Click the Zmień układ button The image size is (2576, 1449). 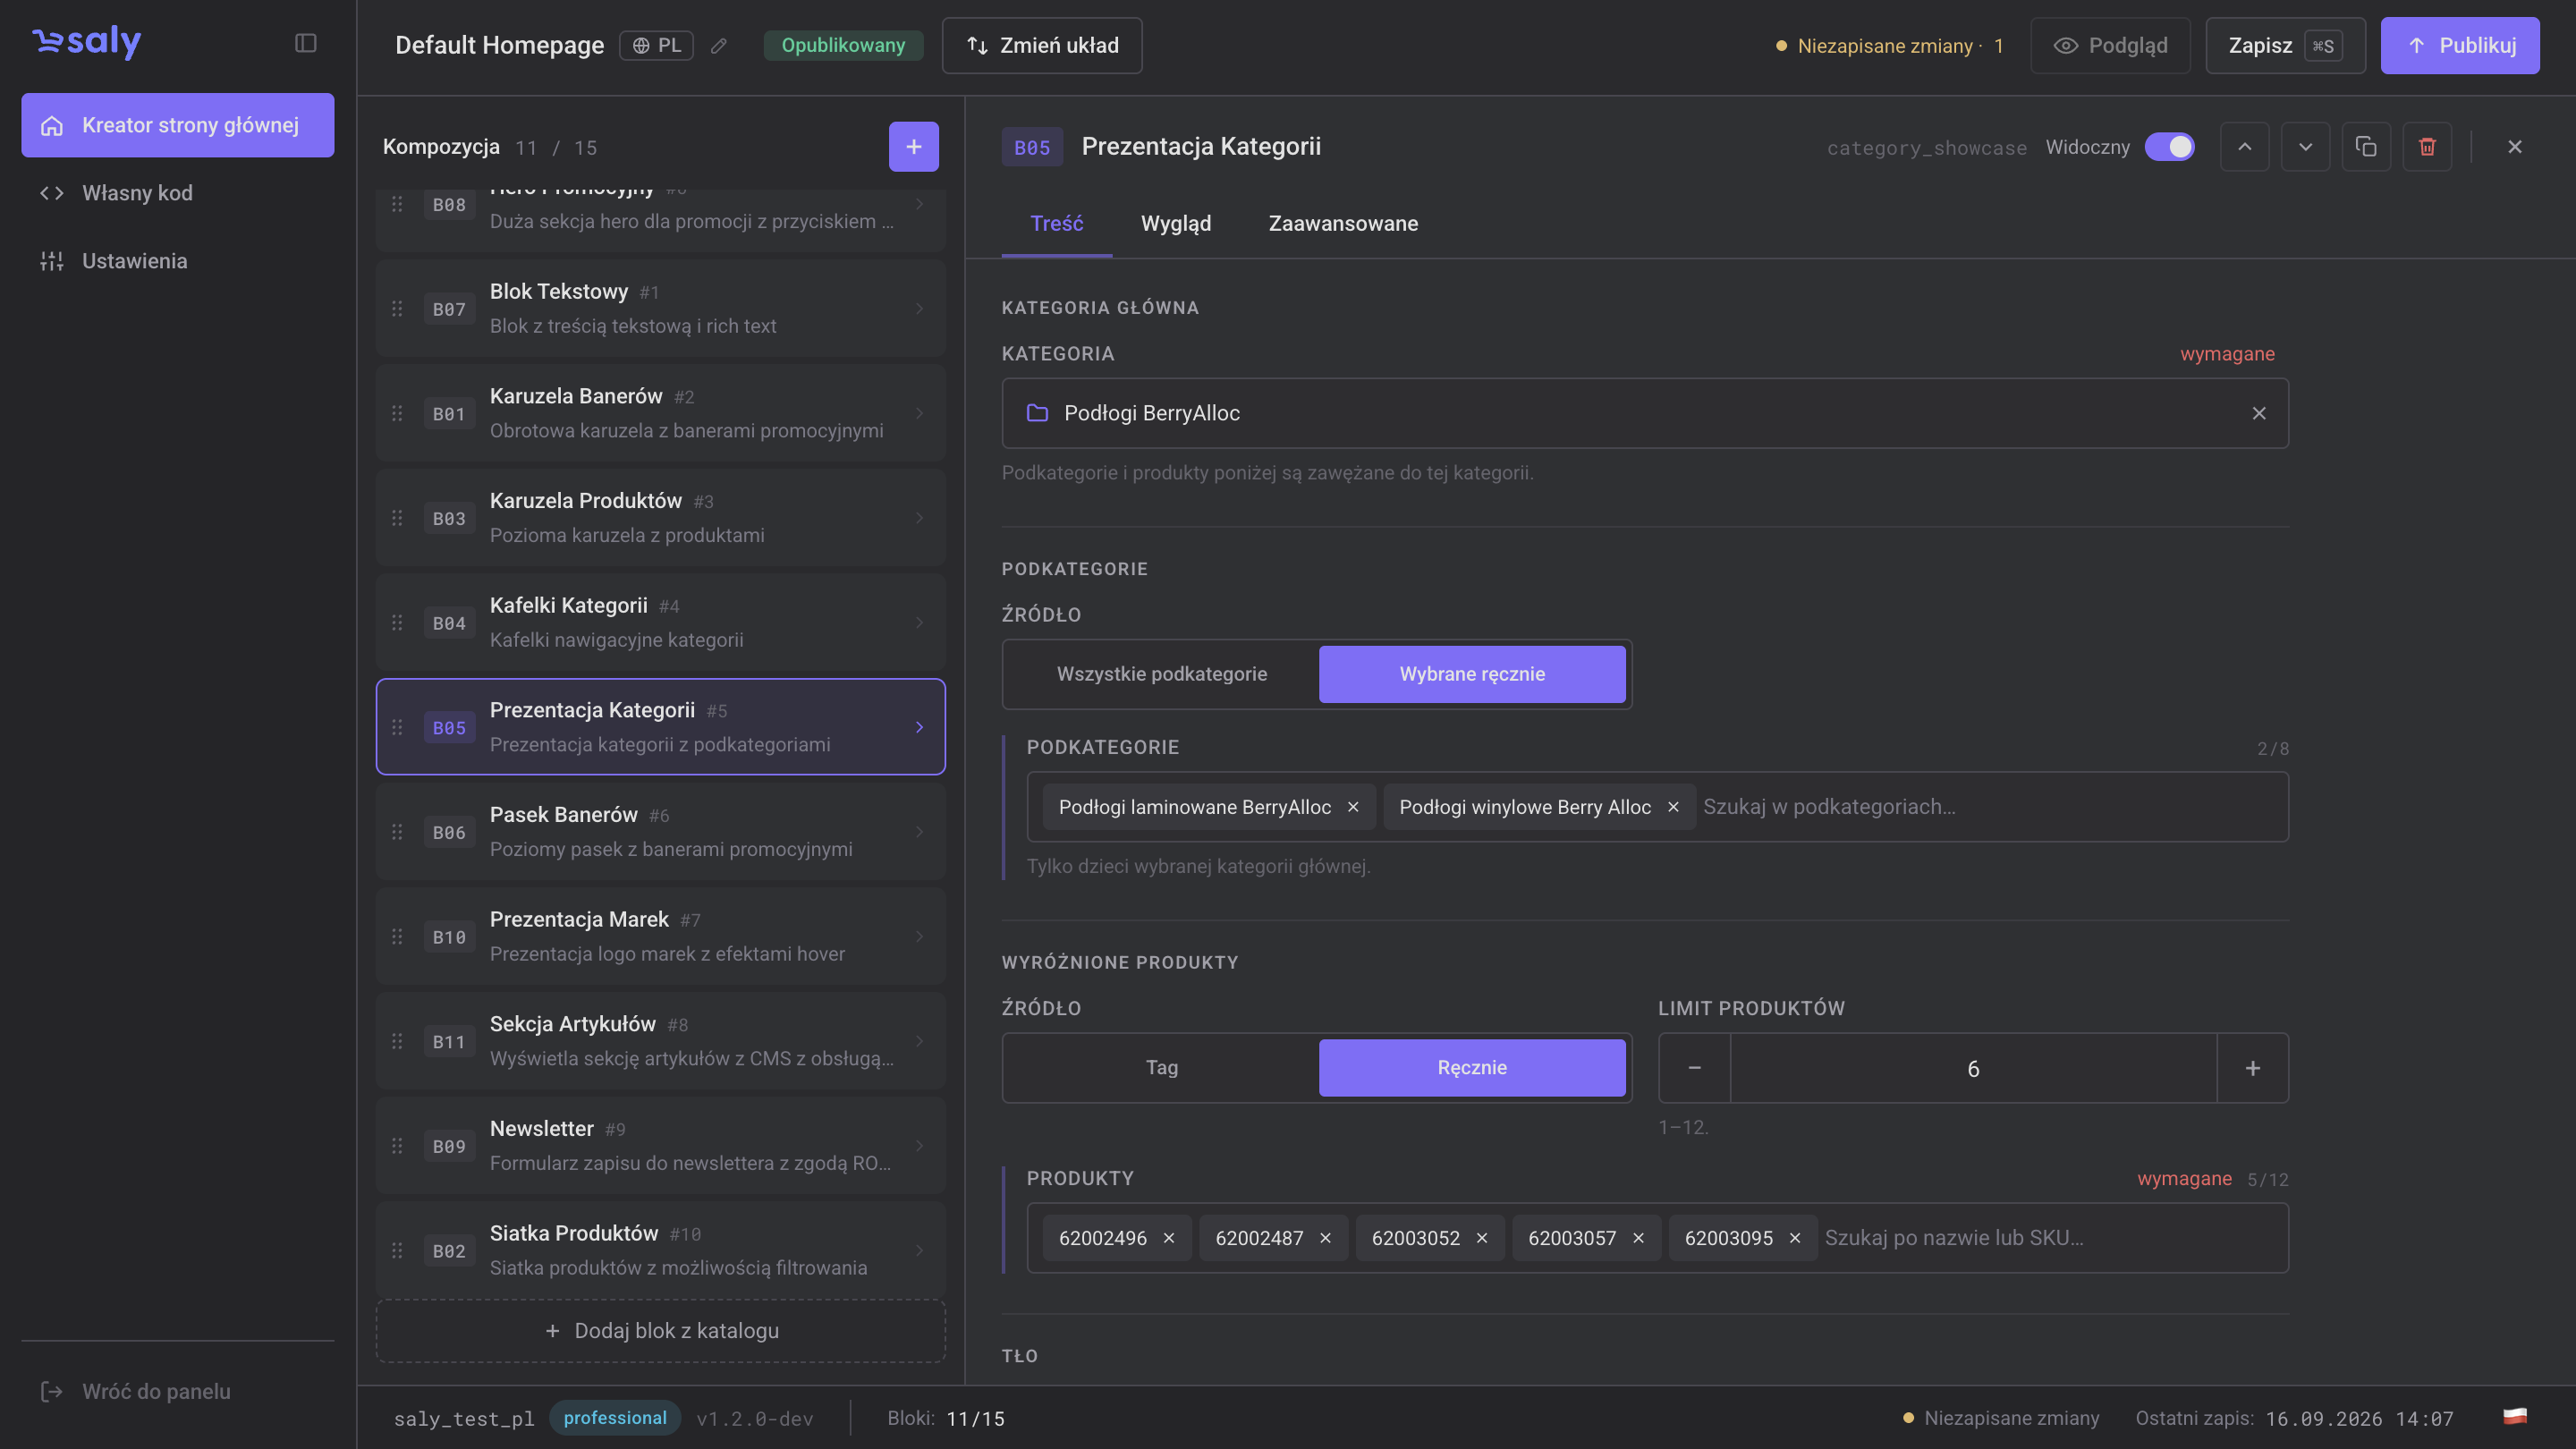click(1042, 46)
